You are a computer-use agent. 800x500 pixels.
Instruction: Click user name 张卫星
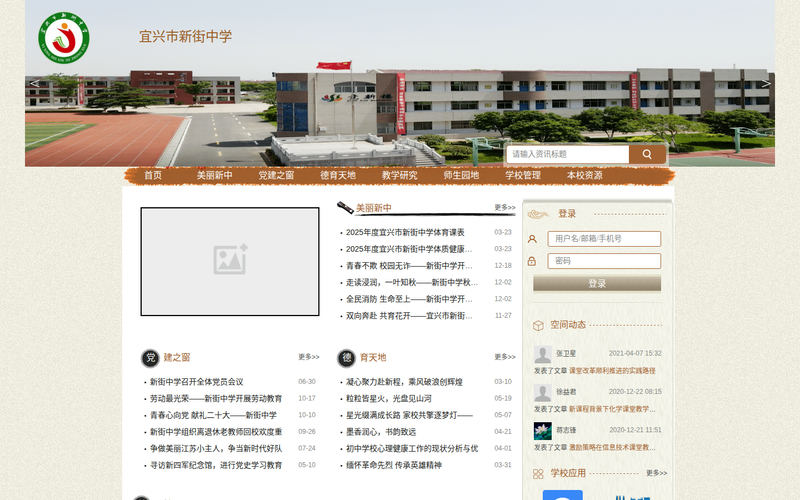click(566, 354)
